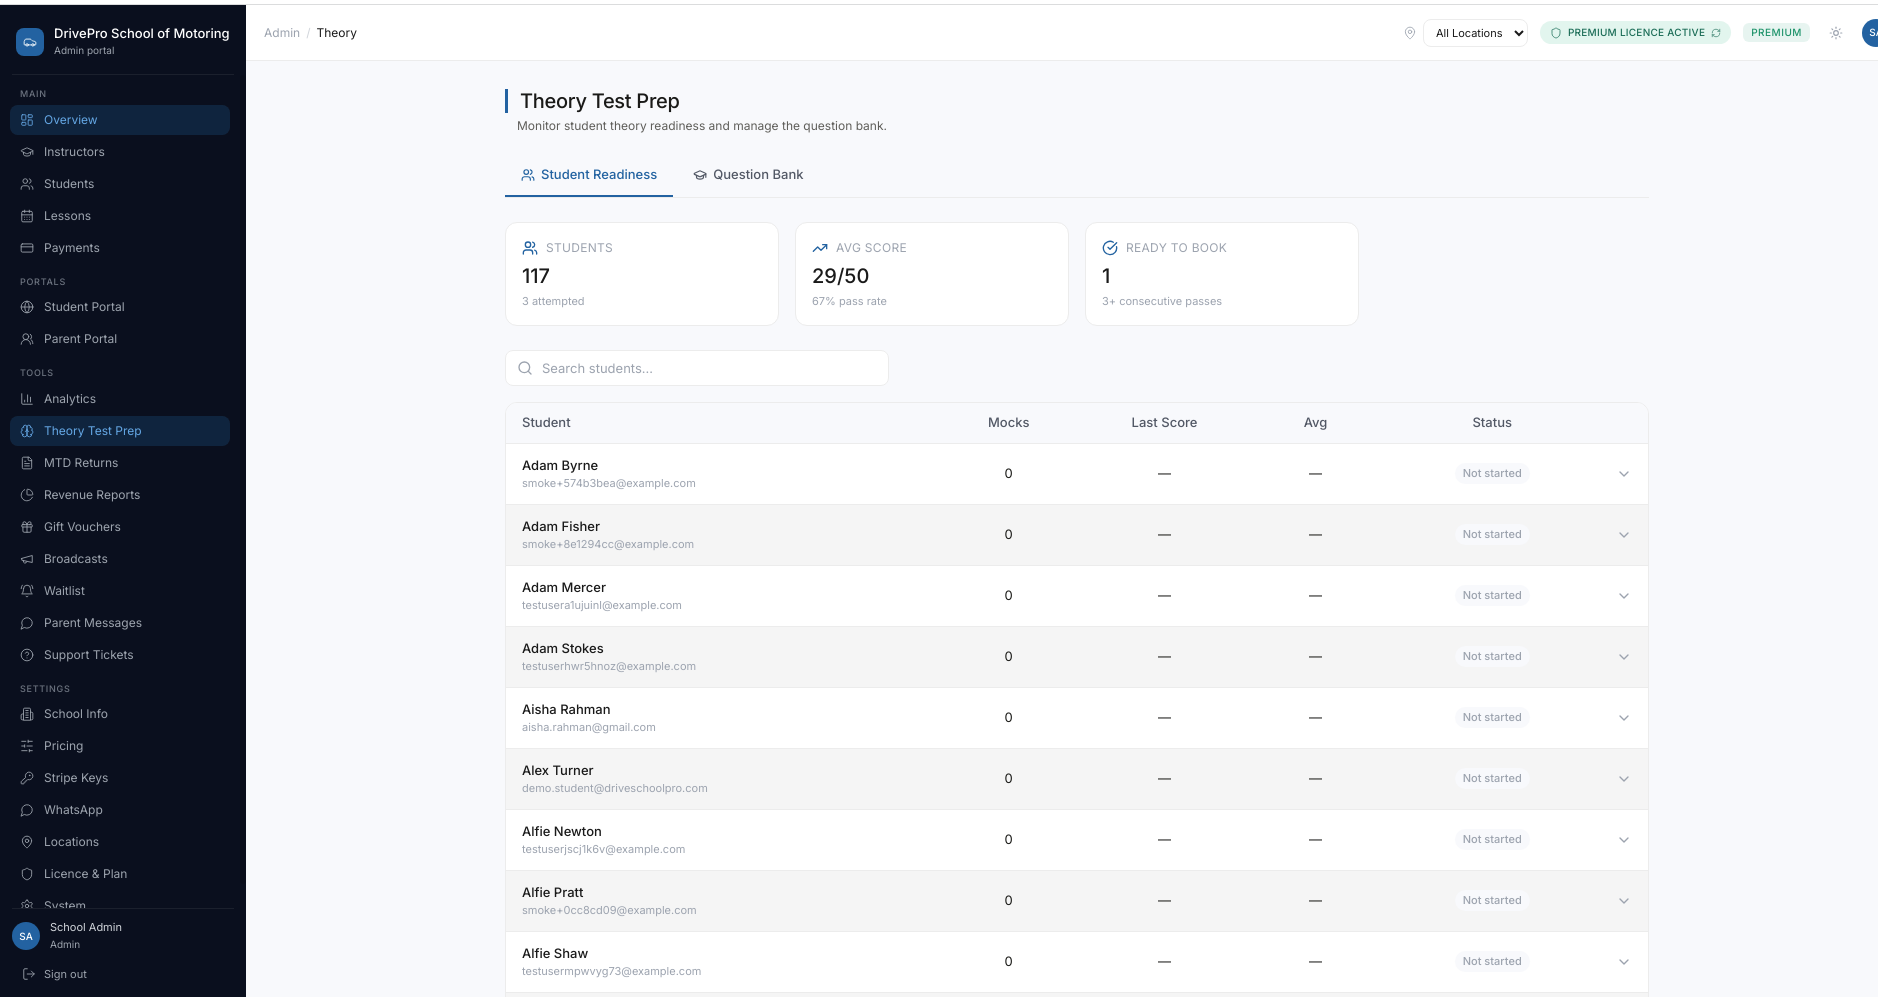Expand Alex Turner's row chevron
This screenshot has height=997, width=1878.
(1624, 779)
